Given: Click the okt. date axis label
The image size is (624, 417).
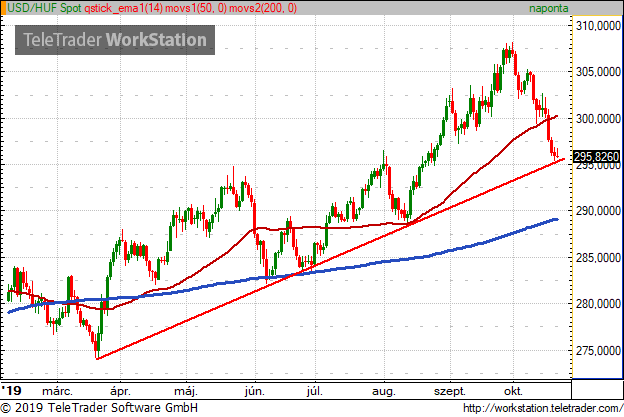Looking at the screenshot, I should click(513, 391).
